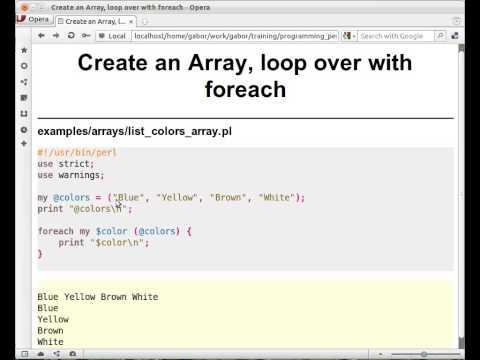Open the zoom dropdown arrow
The height and width of the screenshot is (360, 480).
pyautogui.click(x=381, y=354)
